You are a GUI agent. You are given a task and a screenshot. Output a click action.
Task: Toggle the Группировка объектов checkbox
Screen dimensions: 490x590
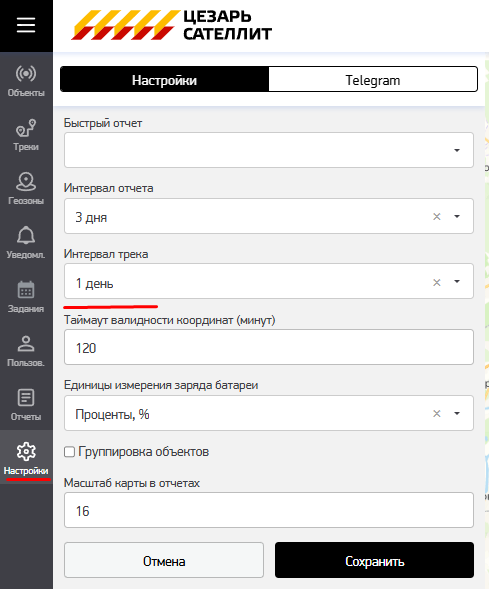pos(69,452)
